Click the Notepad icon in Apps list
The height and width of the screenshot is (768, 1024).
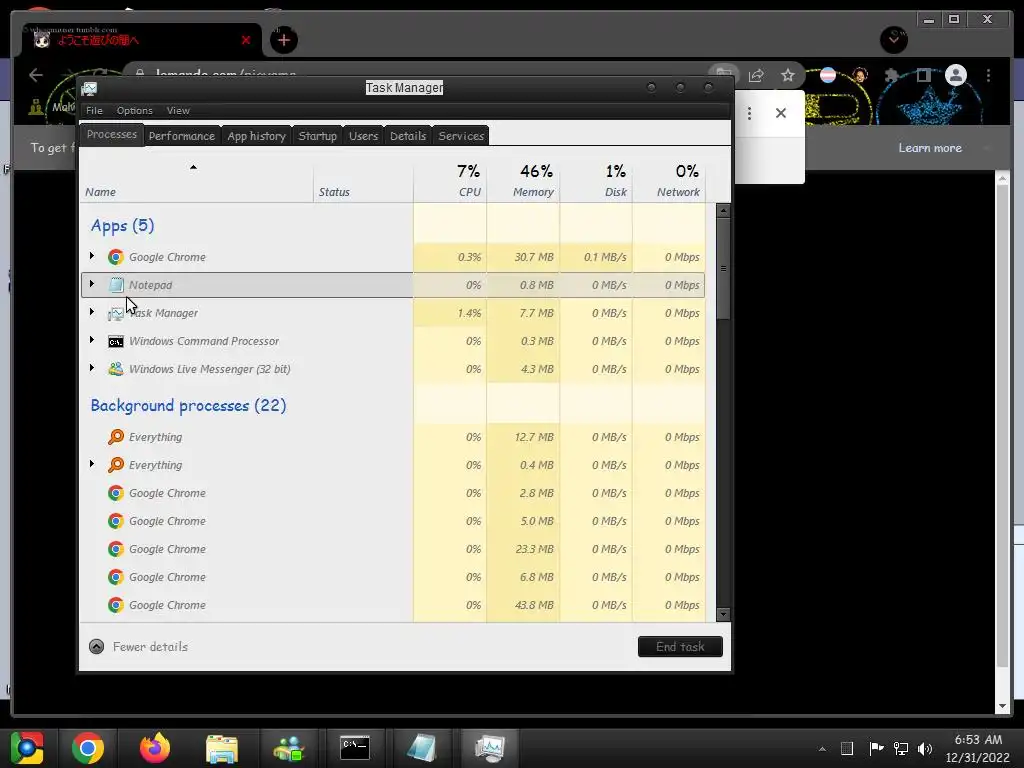coord(116,285)
